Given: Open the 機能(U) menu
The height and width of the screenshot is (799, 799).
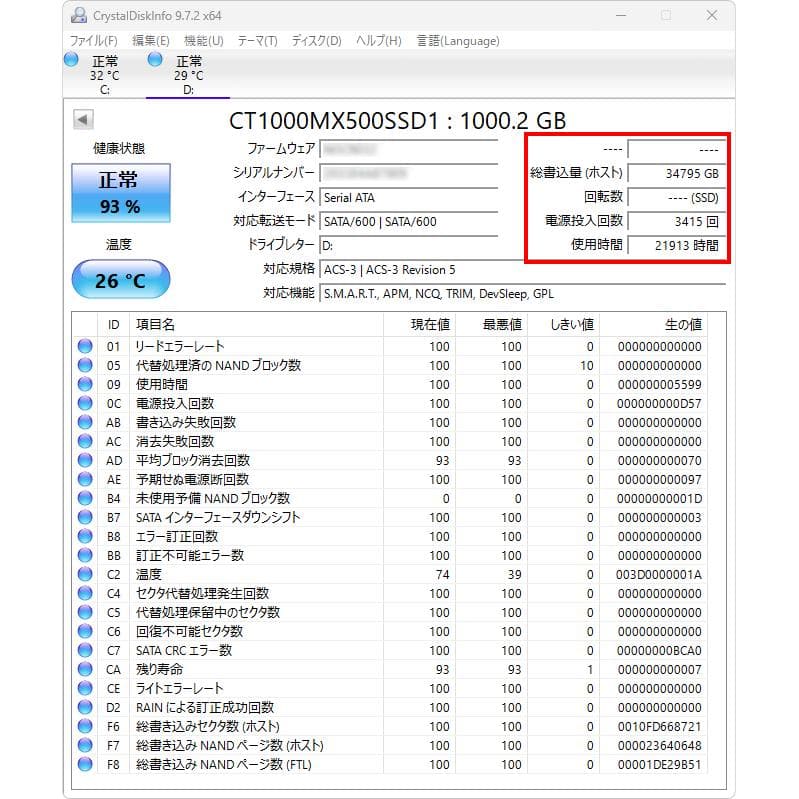Looking at the screenshot, I should pyautogui.click(x=204, y=41).
